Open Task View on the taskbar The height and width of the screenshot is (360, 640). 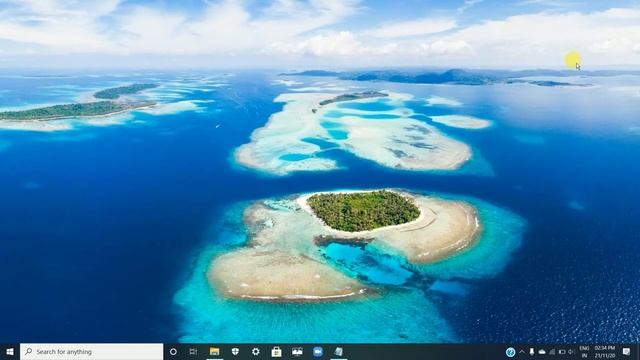[193, 351]
